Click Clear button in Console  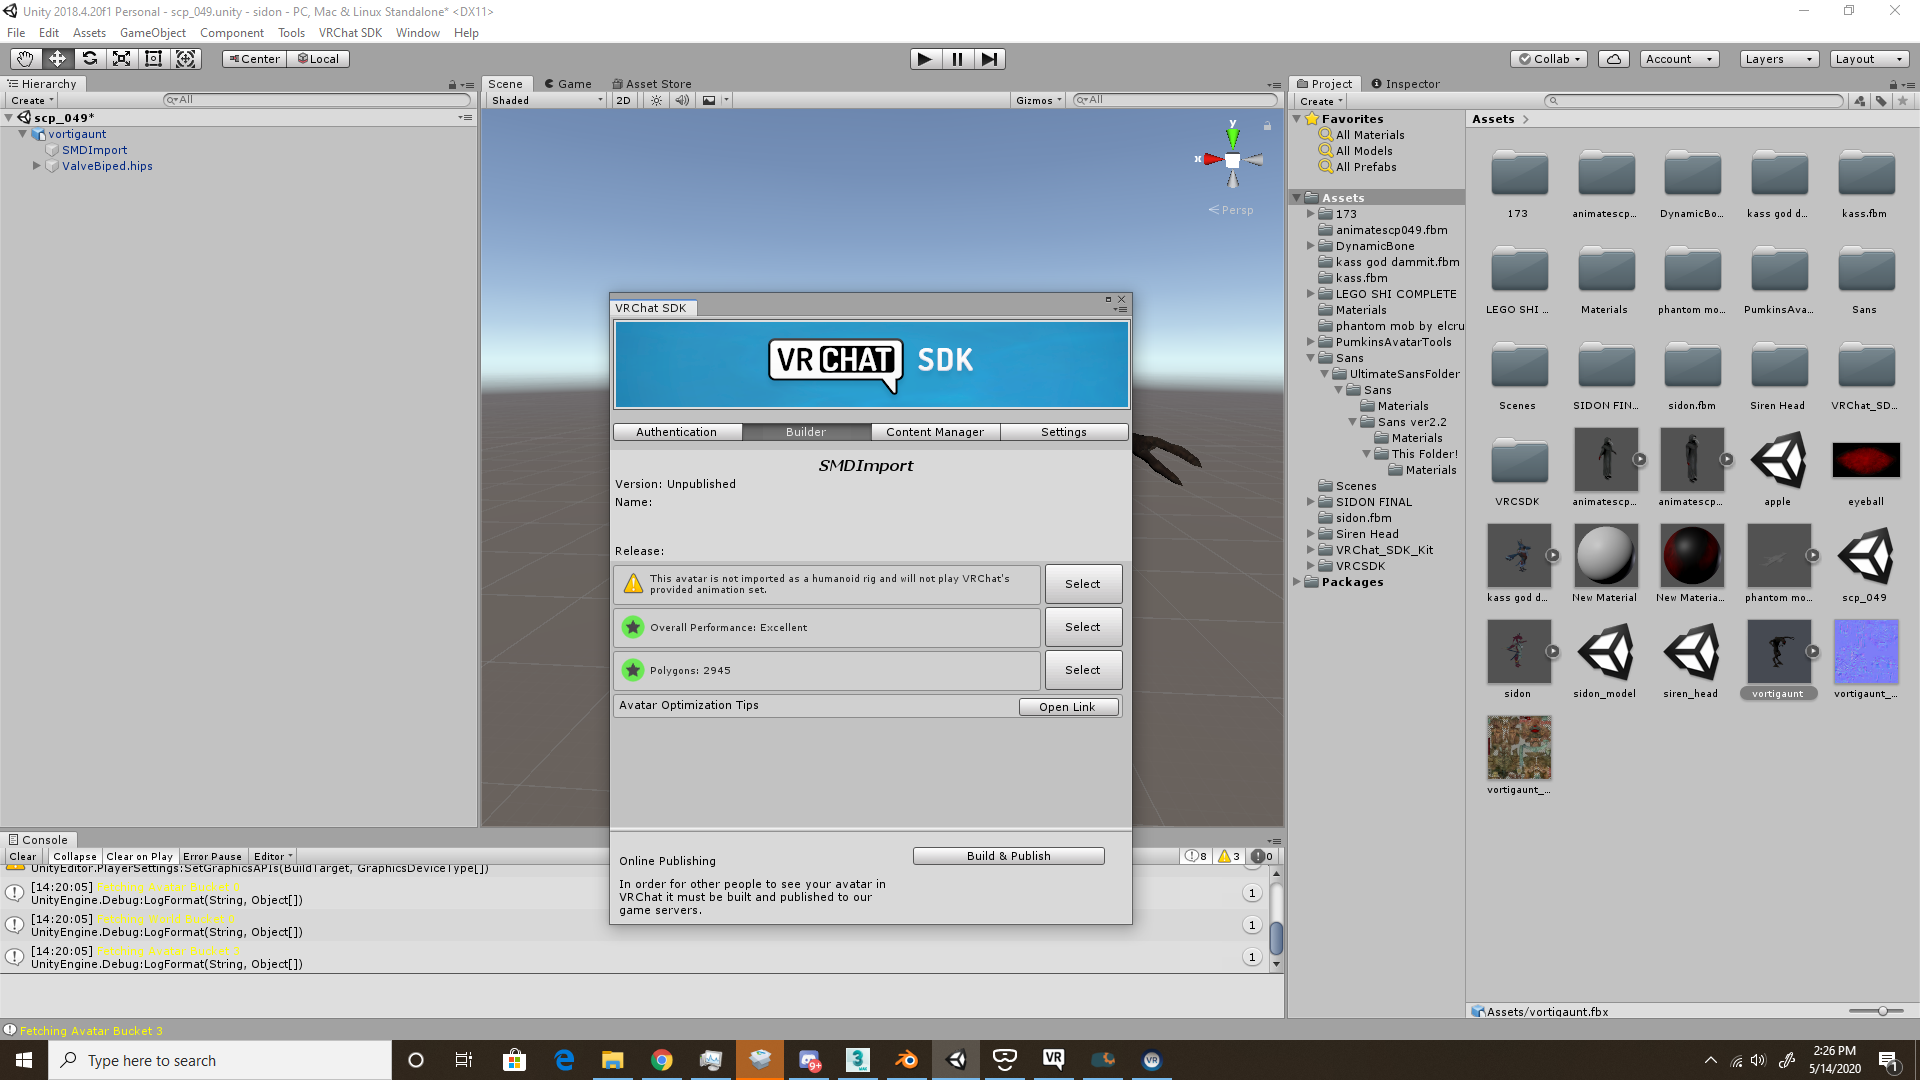click(x=23, y=856)
